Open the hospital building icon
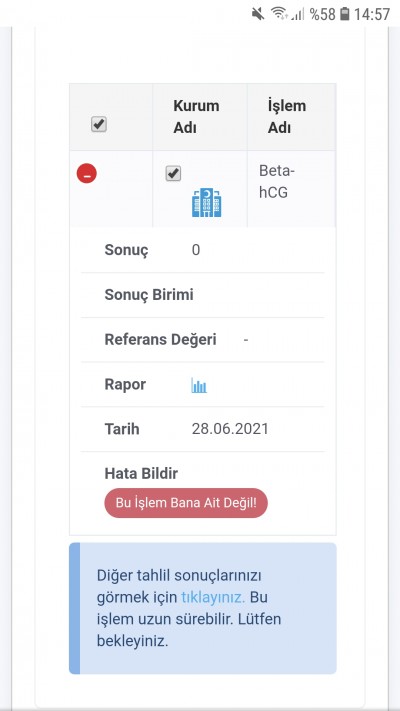 click(207, 202)
